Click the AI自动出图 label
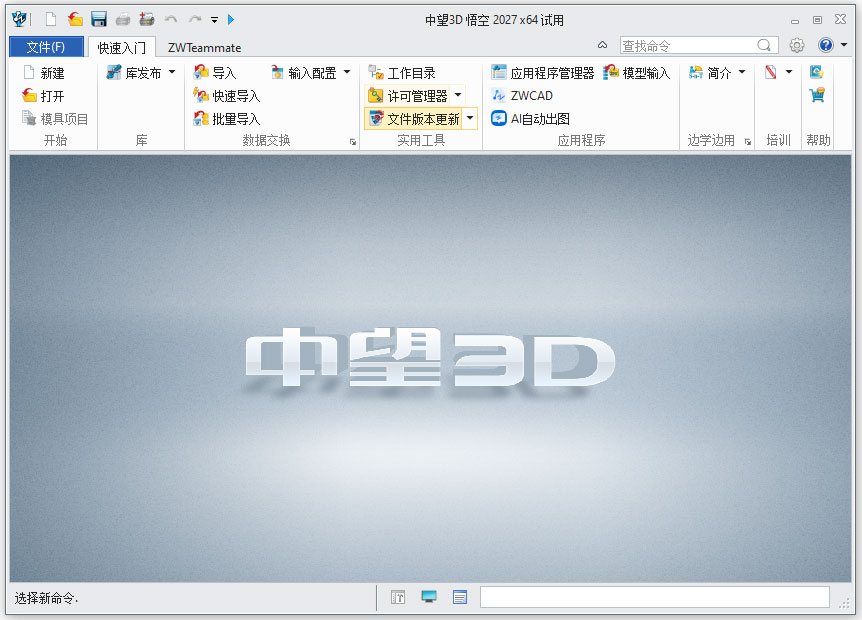862x620 pixels. [x=540, y=119]
